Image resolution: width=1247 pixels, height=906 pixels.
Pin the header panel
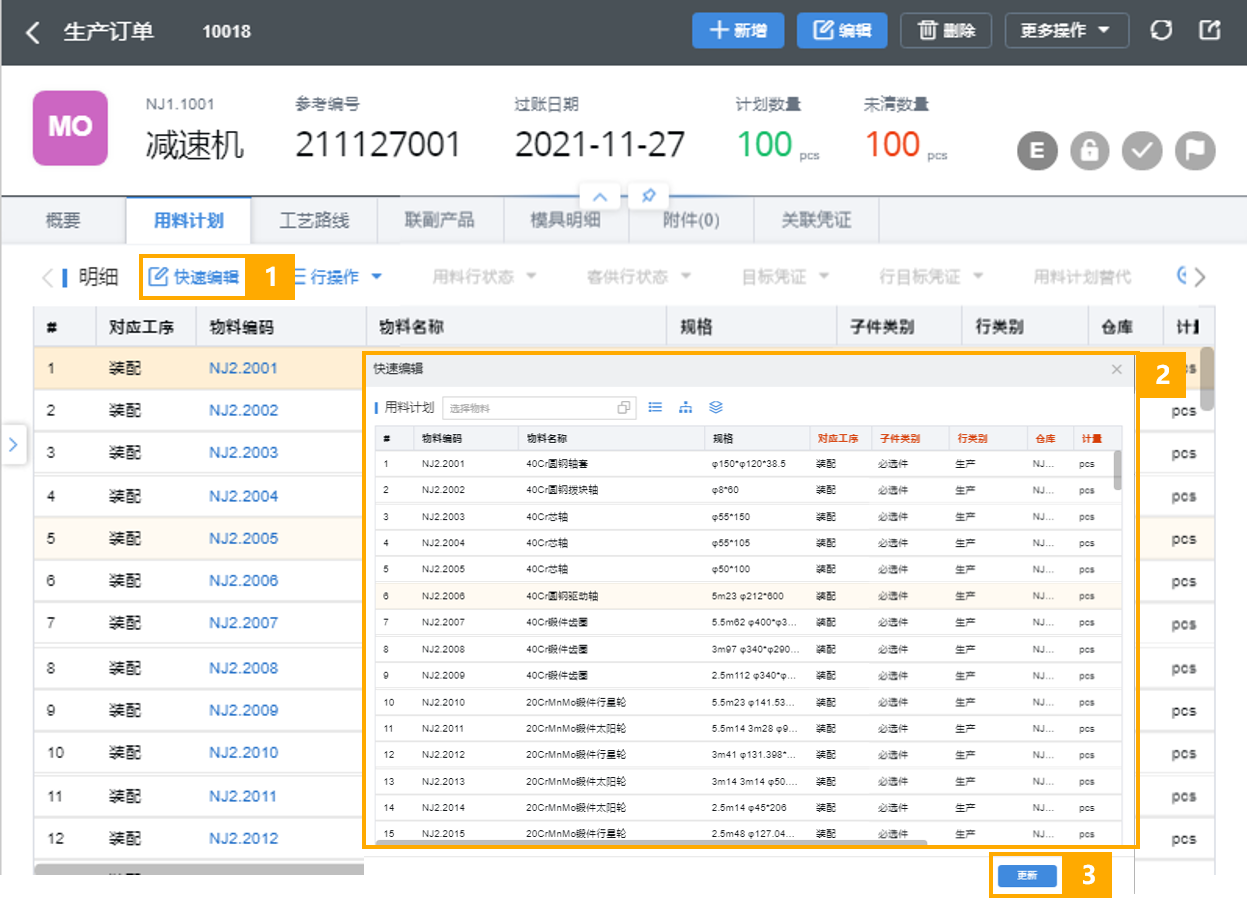(x=648, y=196)
